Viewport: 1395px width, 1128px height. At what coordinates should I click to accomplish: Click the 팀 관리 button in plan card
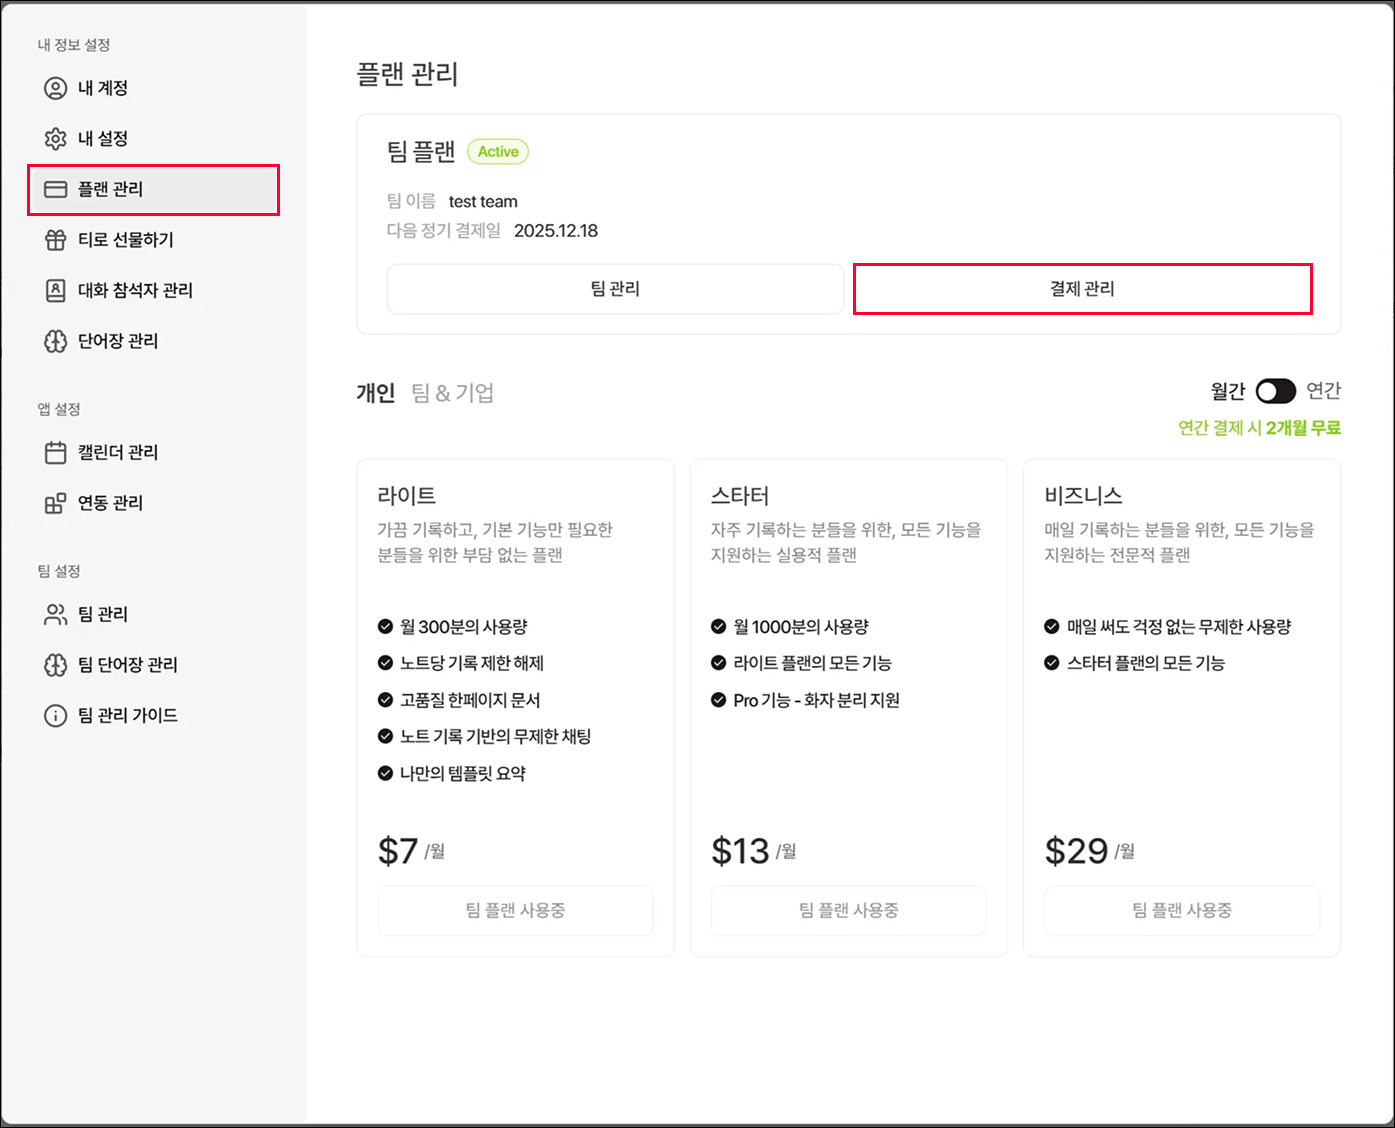pos(615,289)
